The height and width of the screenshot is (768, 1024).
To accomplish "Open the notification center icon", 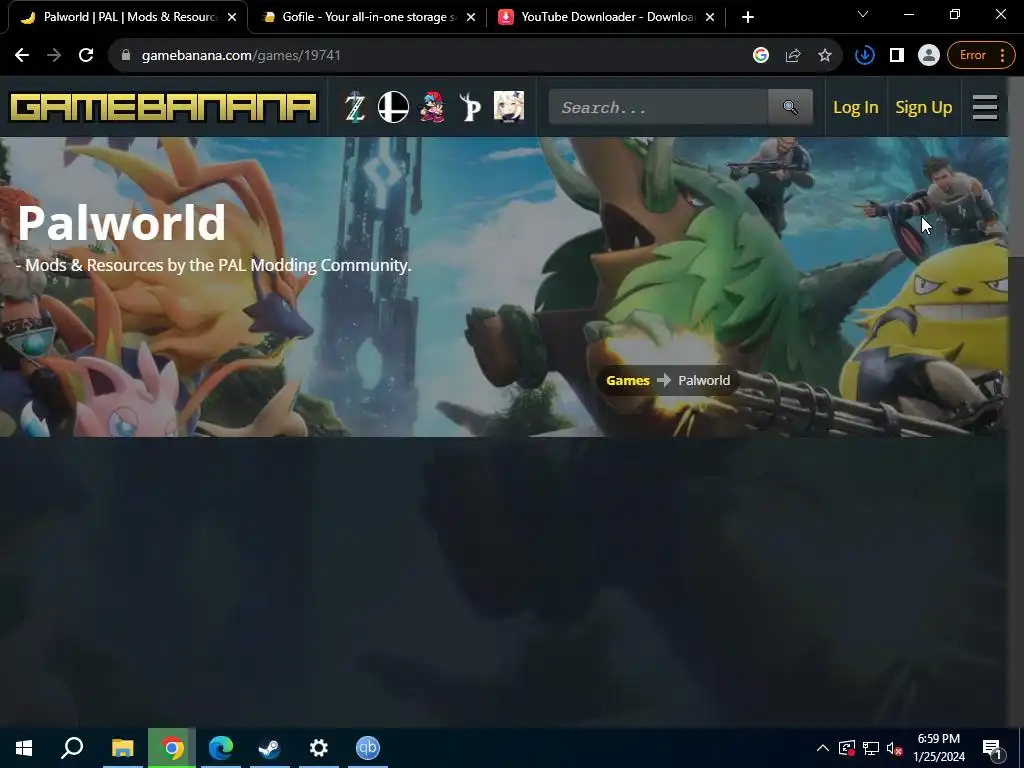I will pyautogui.click(x=992, y=748).
